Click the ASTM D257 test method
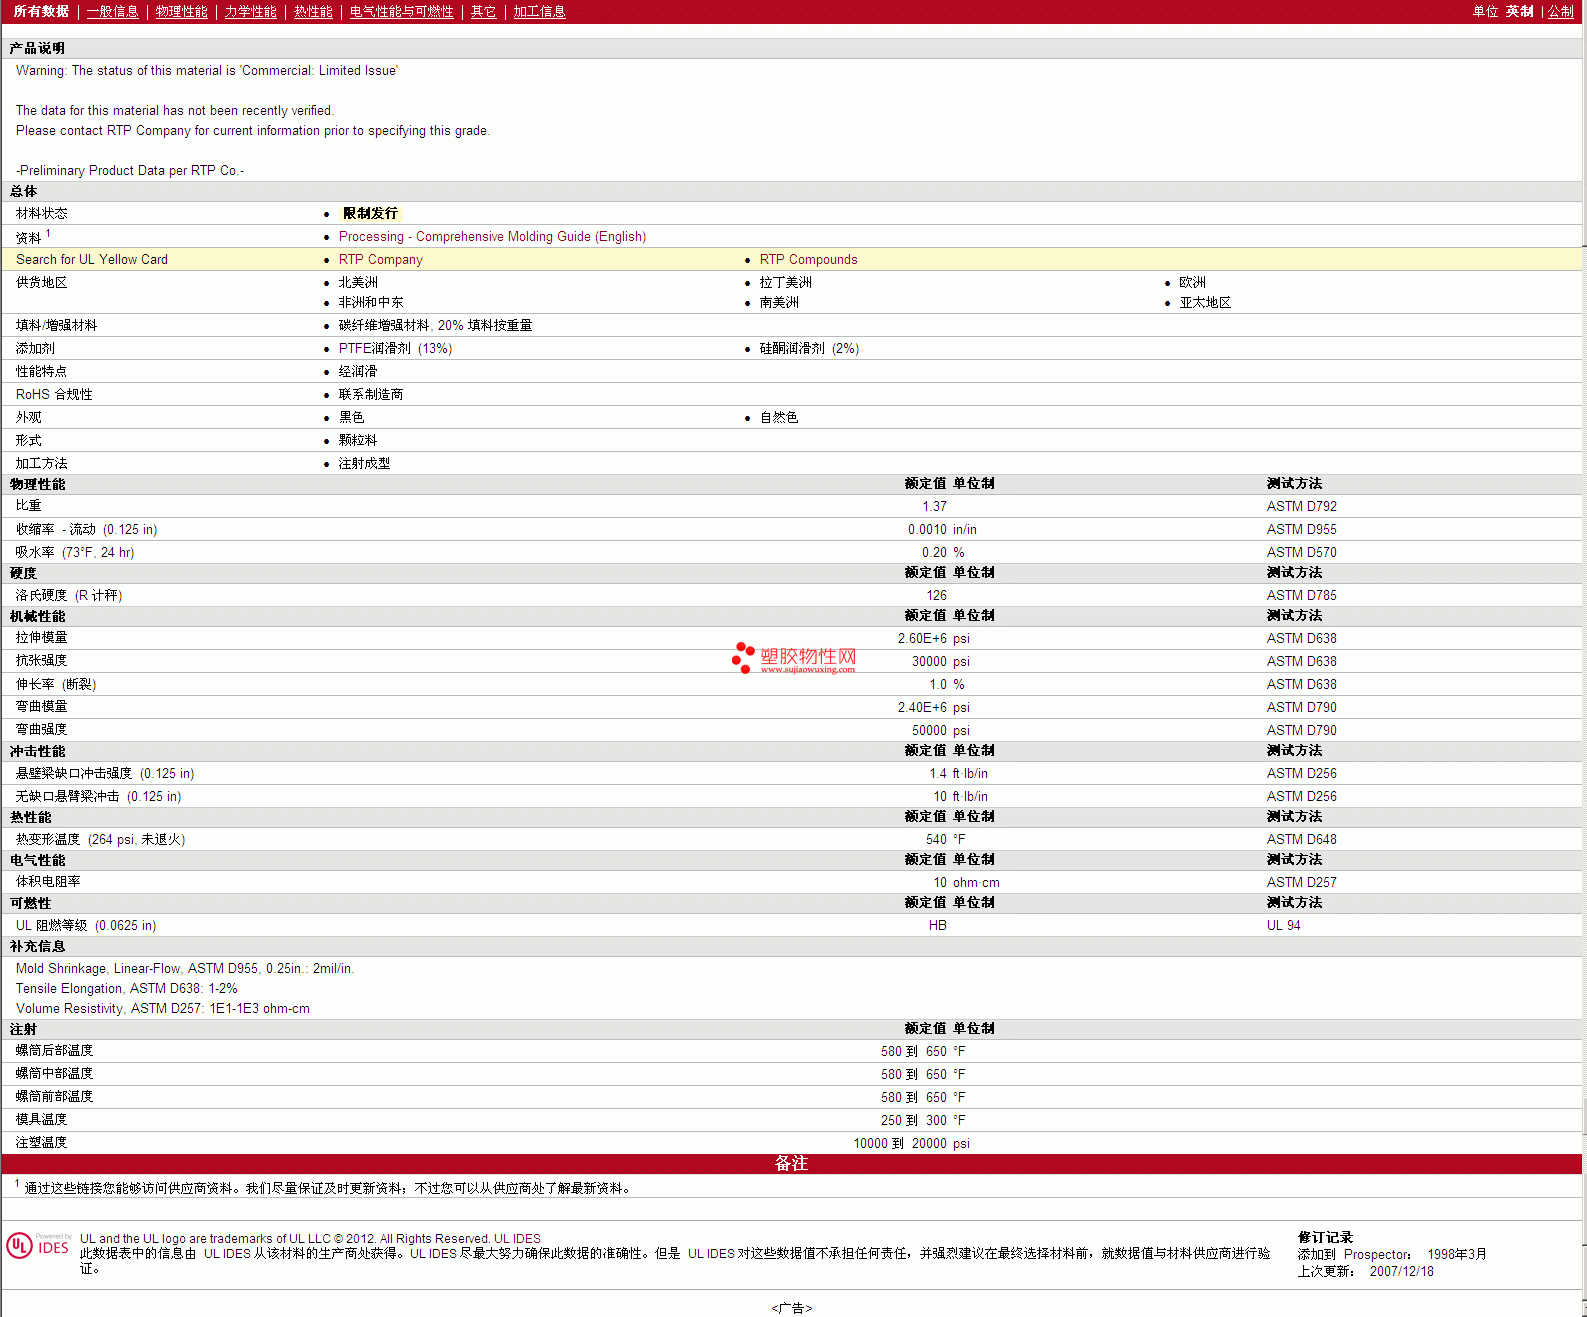 point(1301,883)
